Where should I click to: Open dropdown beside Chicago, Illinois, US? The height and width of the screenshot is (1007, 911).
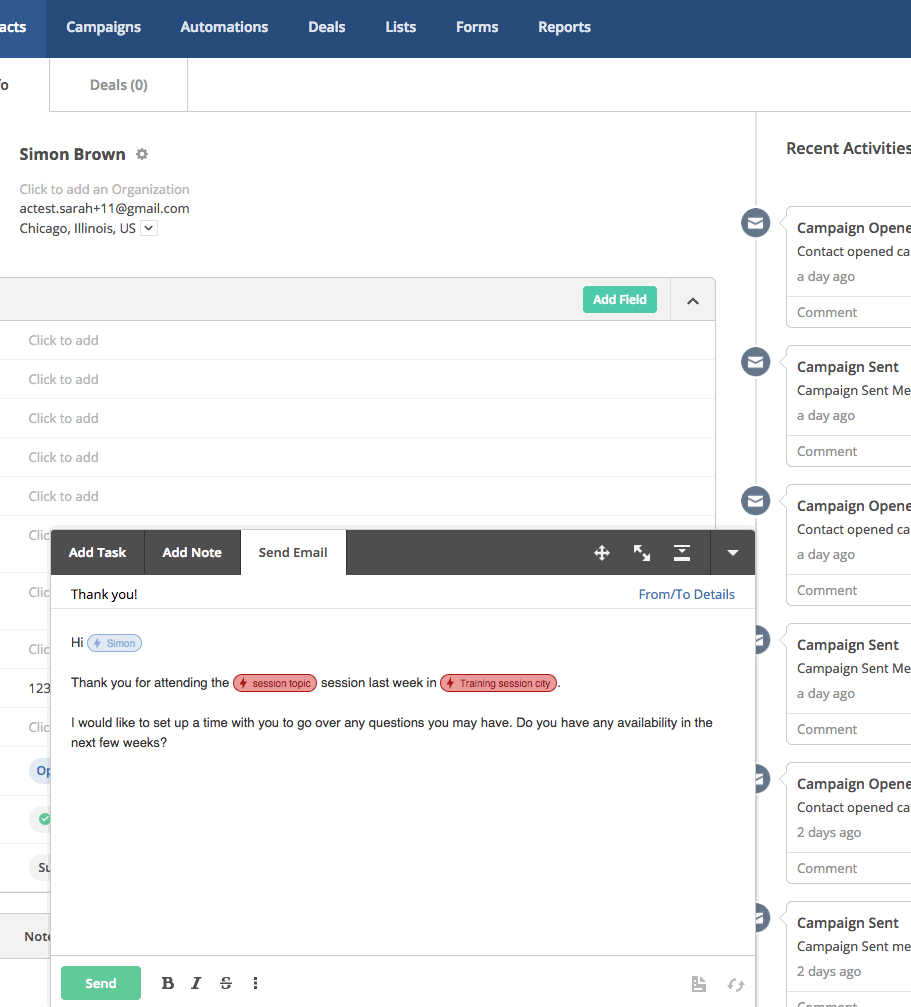[x=149, y=228]
